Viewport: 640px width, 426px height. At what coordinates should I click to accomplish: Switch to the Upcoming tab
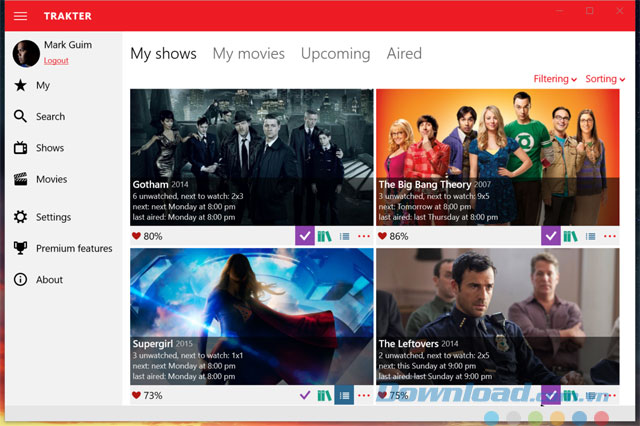pos(336,54)
